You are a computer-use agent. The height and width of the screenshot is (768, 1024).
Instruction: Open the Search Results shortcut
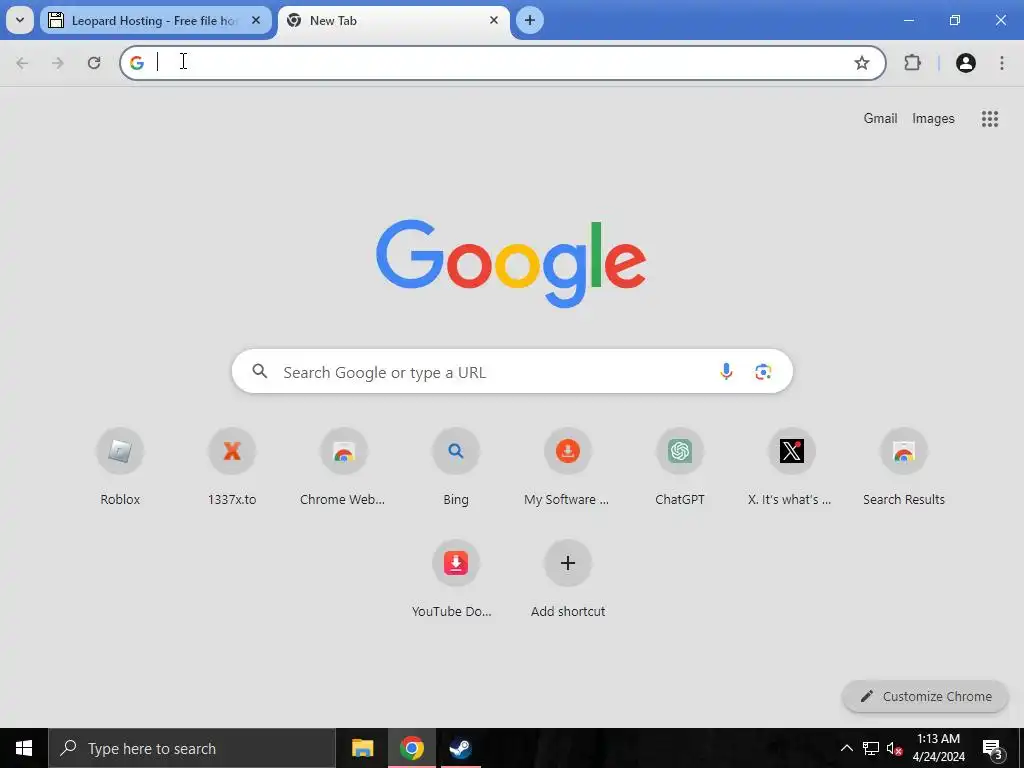(x=904, y=466)
